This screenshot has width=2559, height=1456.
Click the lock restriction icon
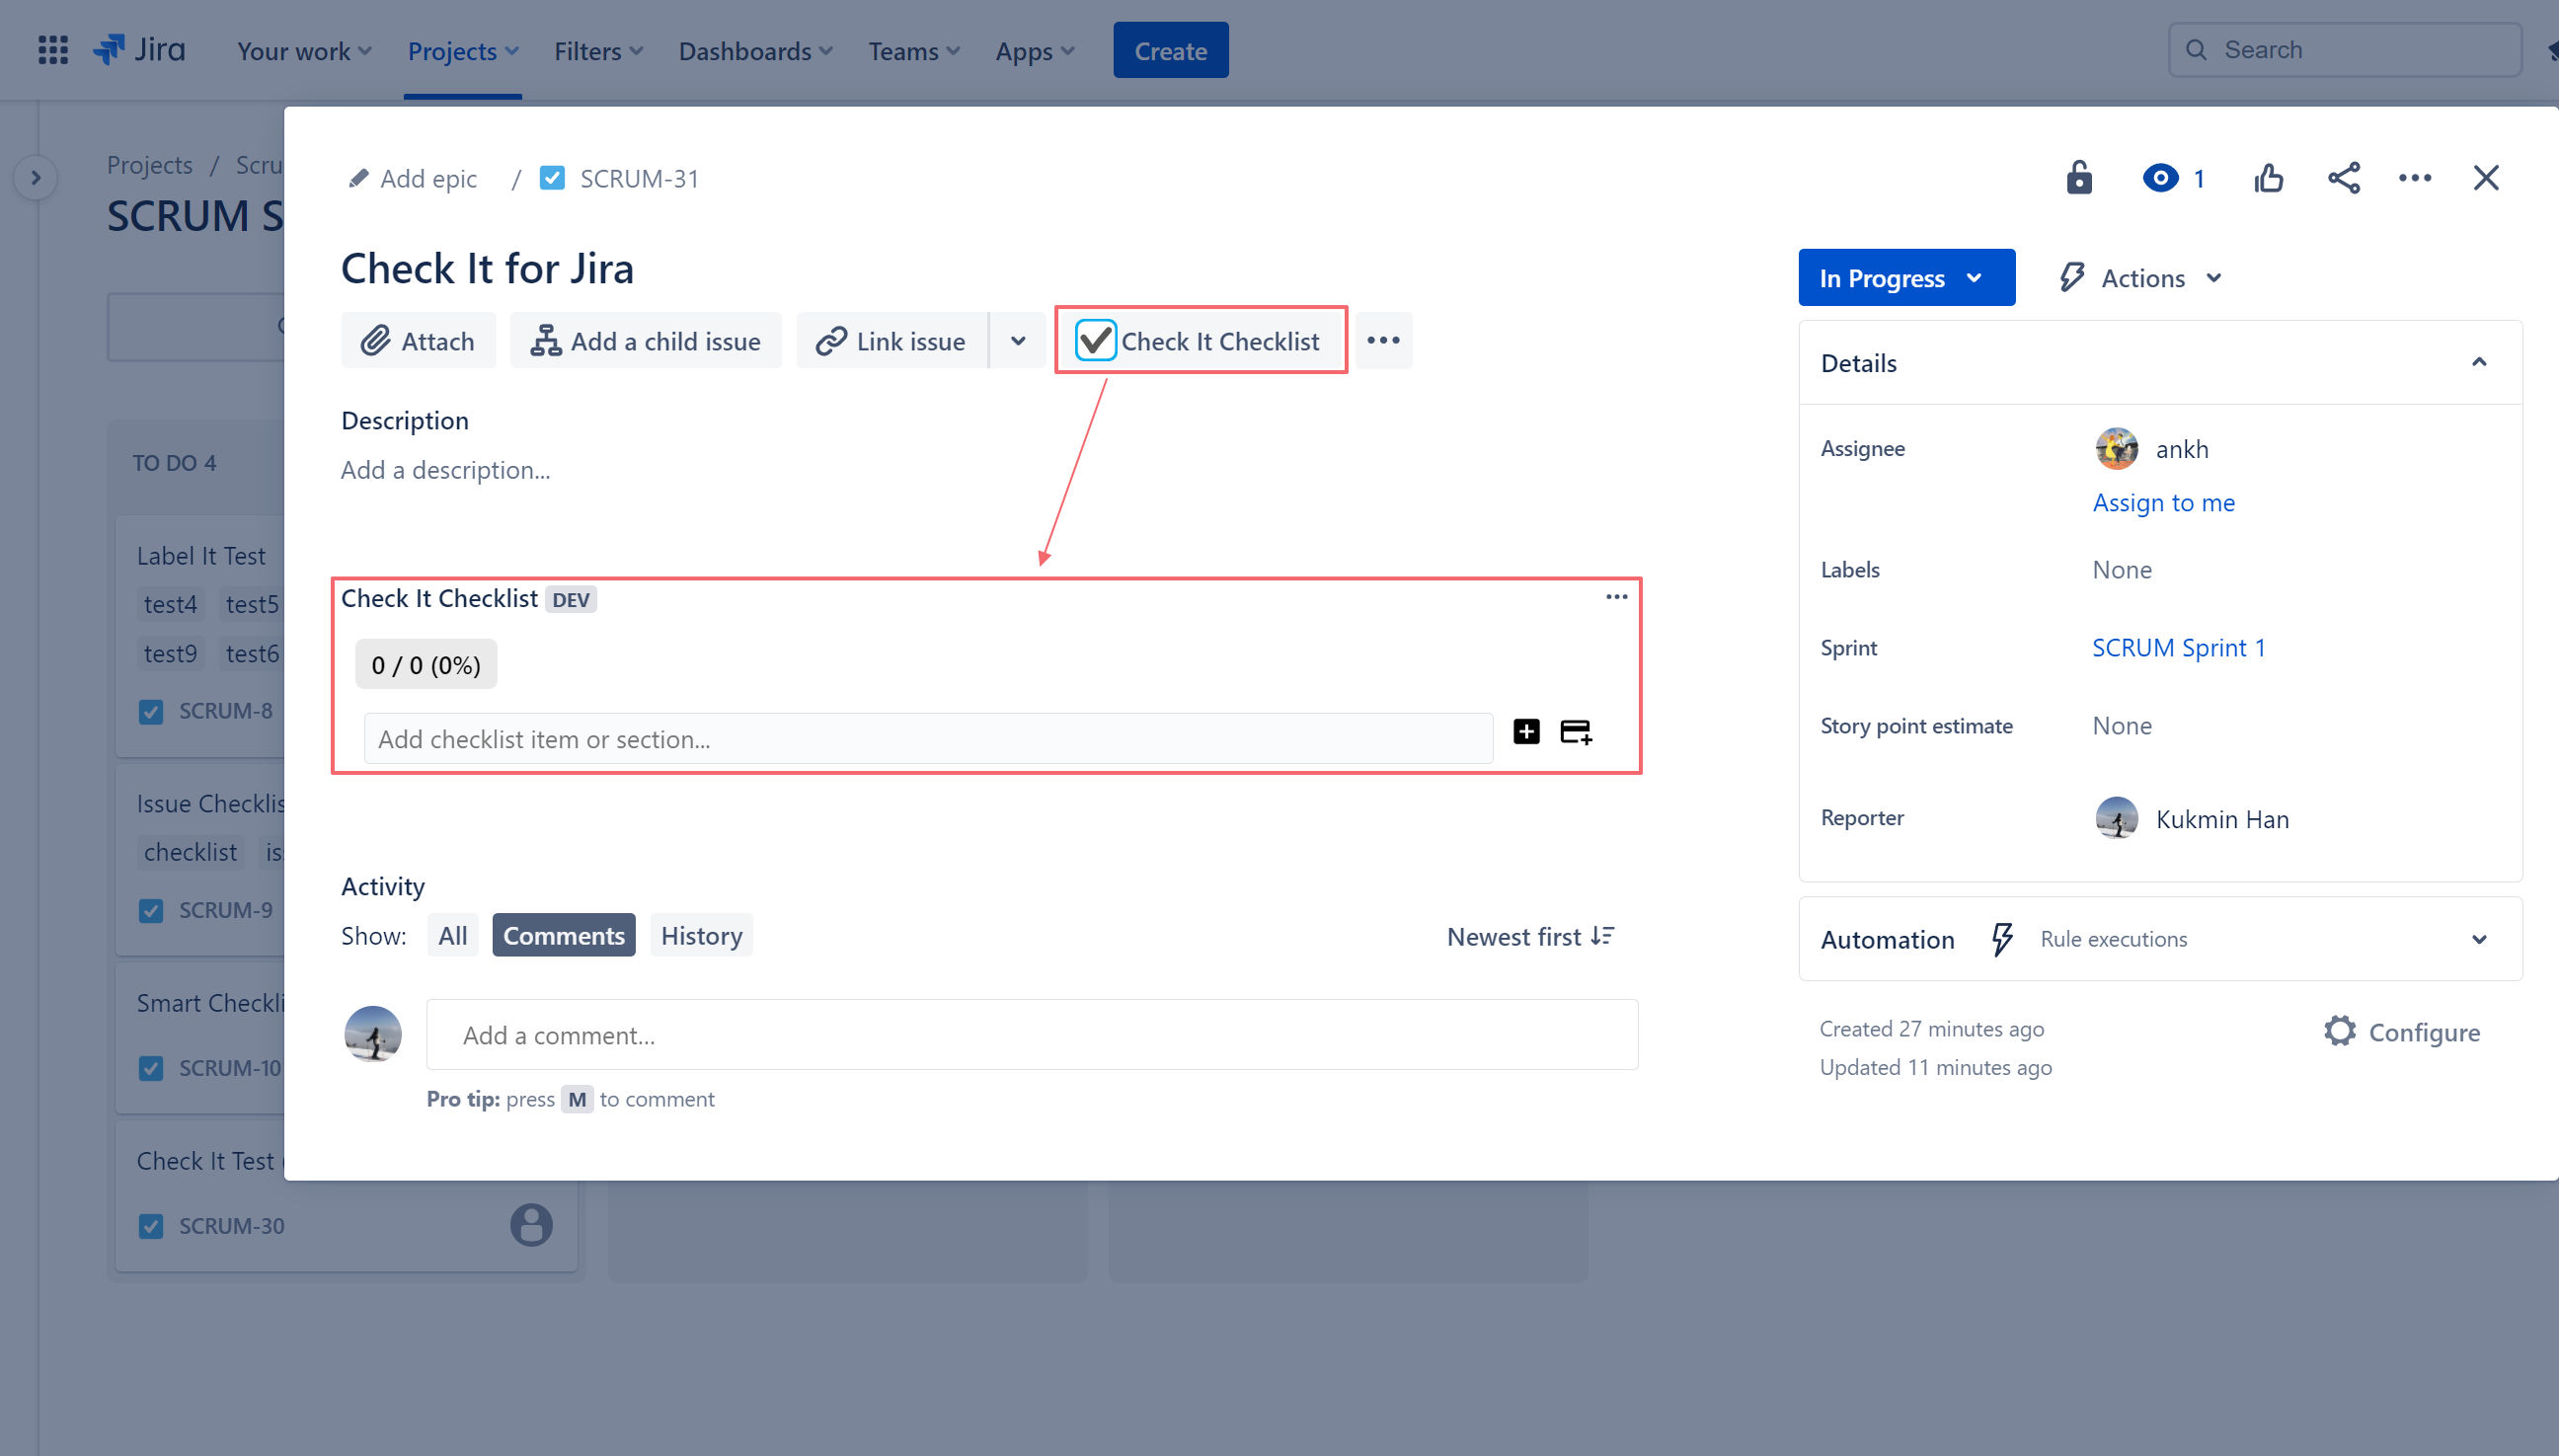[x=2079, y=177]
